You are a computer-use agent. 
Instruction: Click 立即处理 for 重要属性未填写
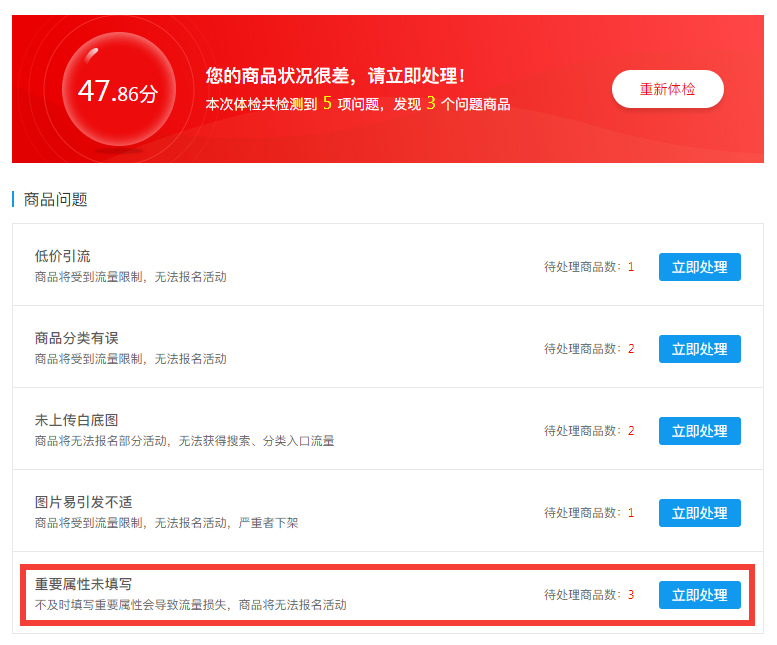[700, 595]
